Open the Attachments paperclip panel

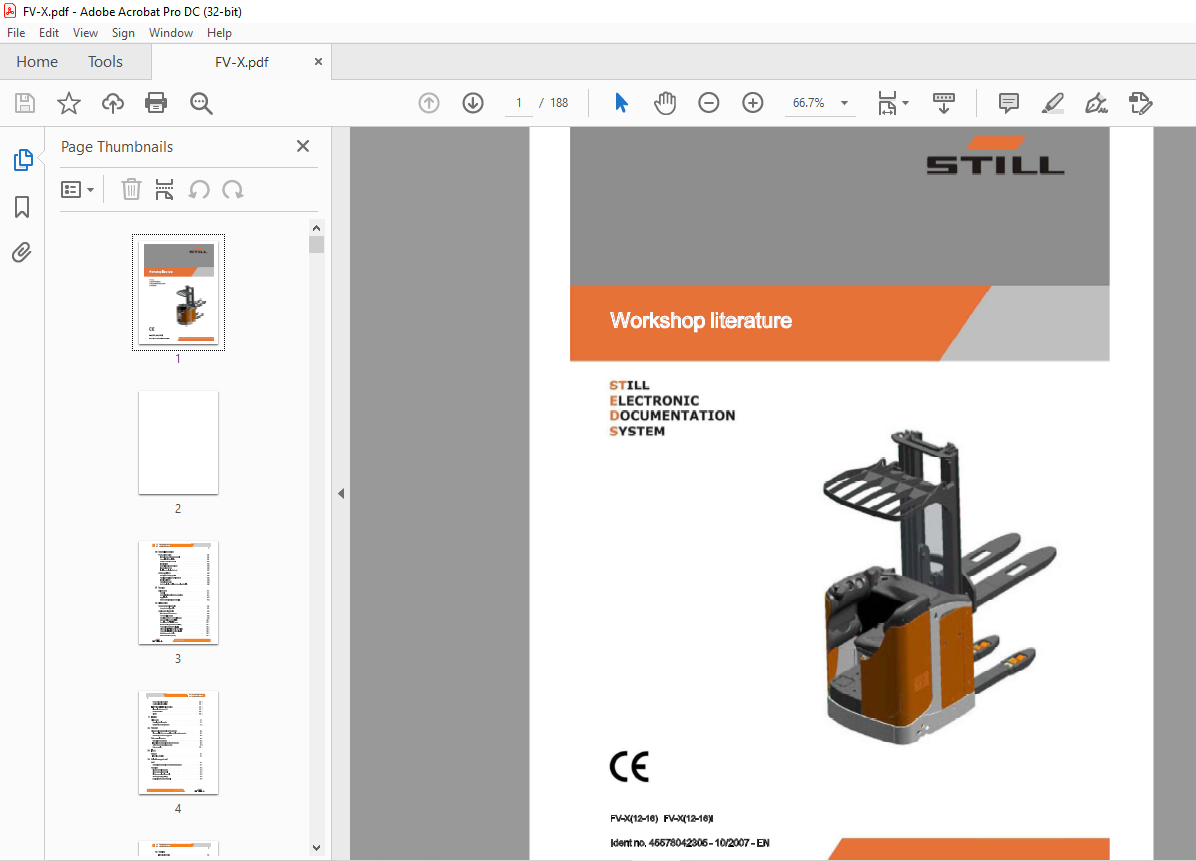click(x=22, y=252)
